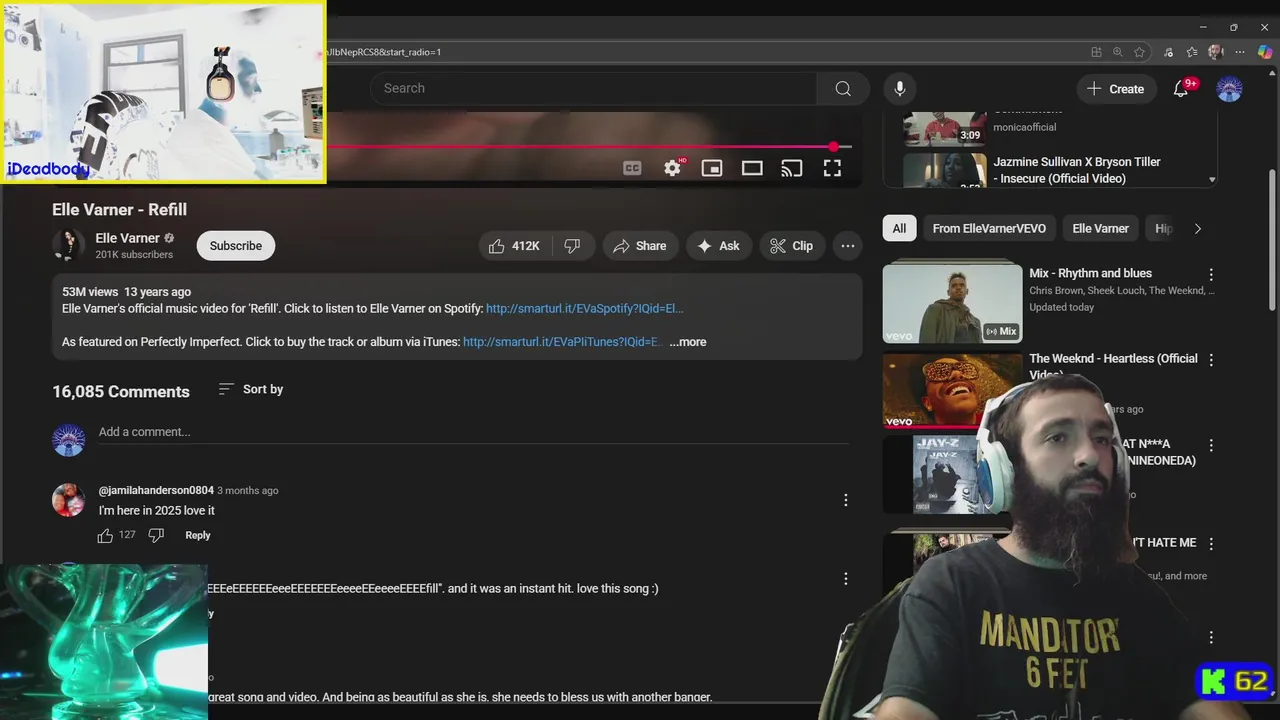The height and width of the screenshot is (720, 1280).
Task: Open the Sort by comments menu
Action: pos(251,389)
